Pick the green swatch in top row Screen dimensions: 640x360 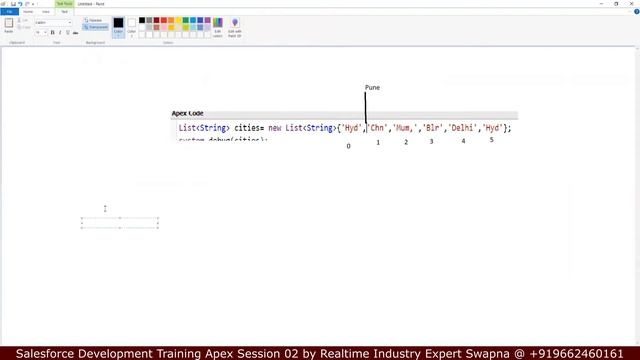pos(186,20)
